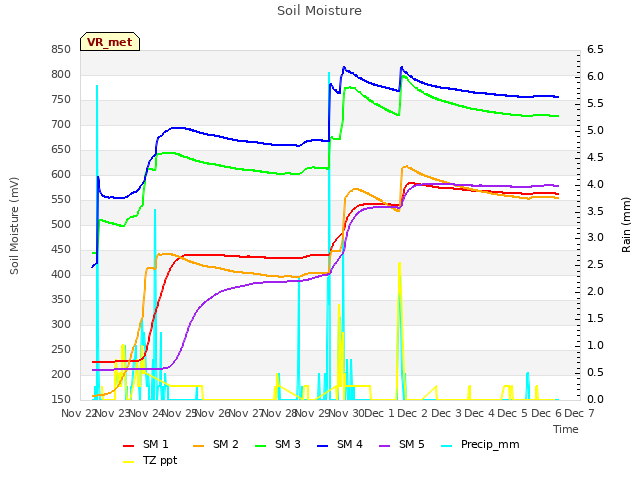Toggle the SM 1 legend entry

[146, 444]
